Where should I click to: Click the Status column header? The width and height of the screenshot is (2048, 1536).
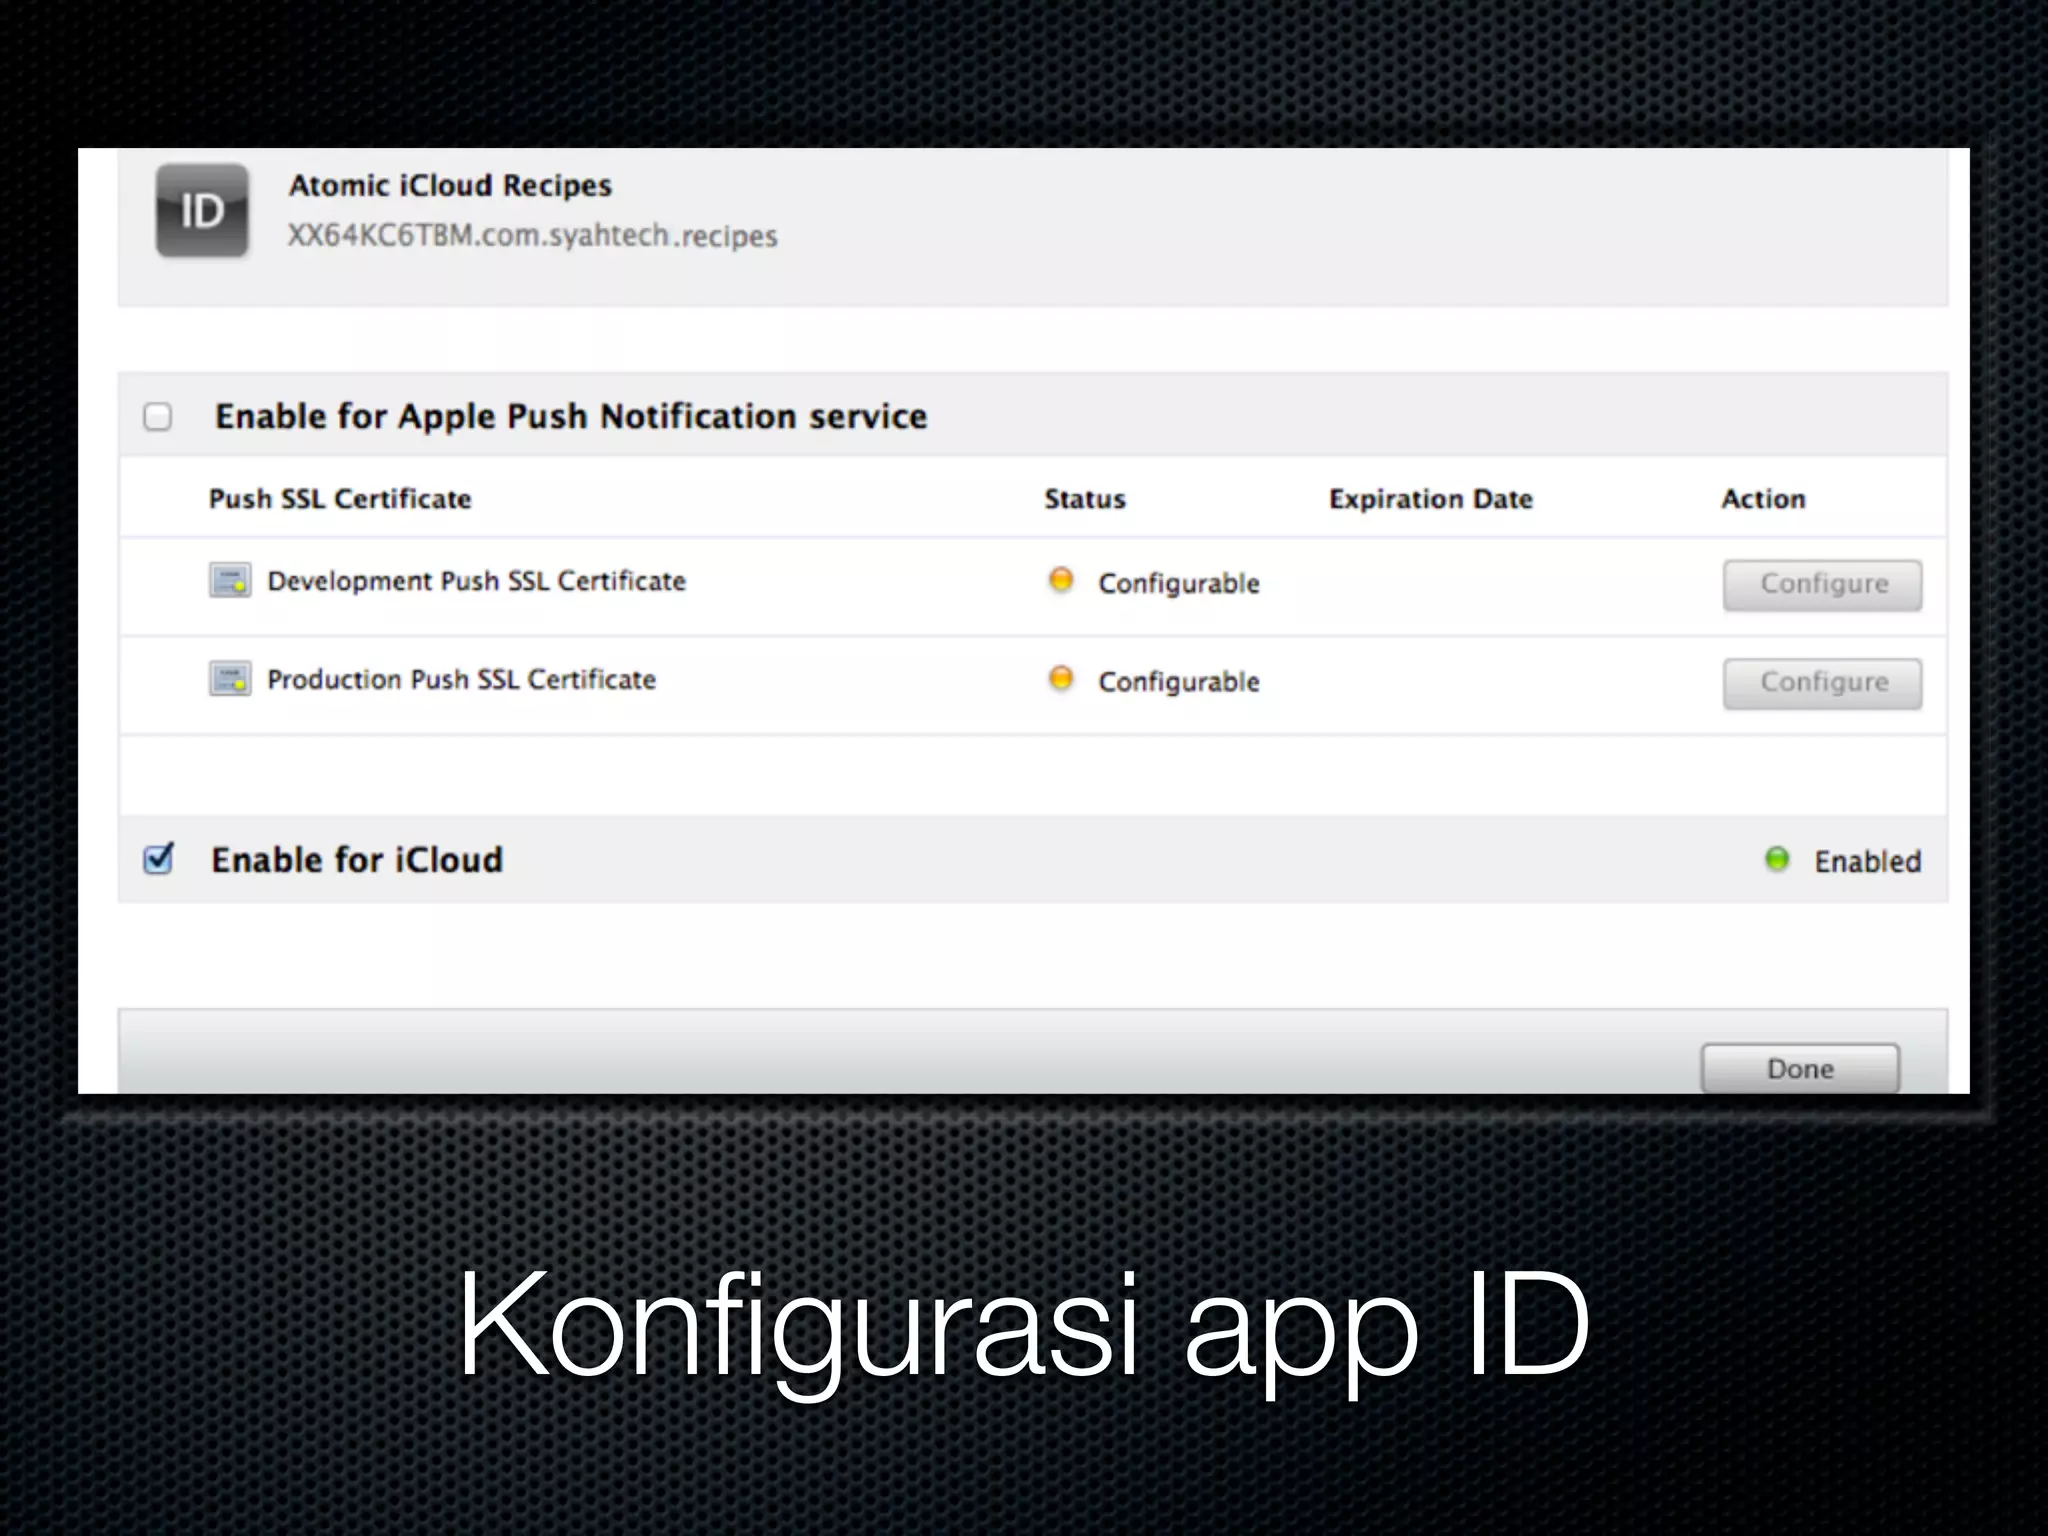[x=1085, y=499]
